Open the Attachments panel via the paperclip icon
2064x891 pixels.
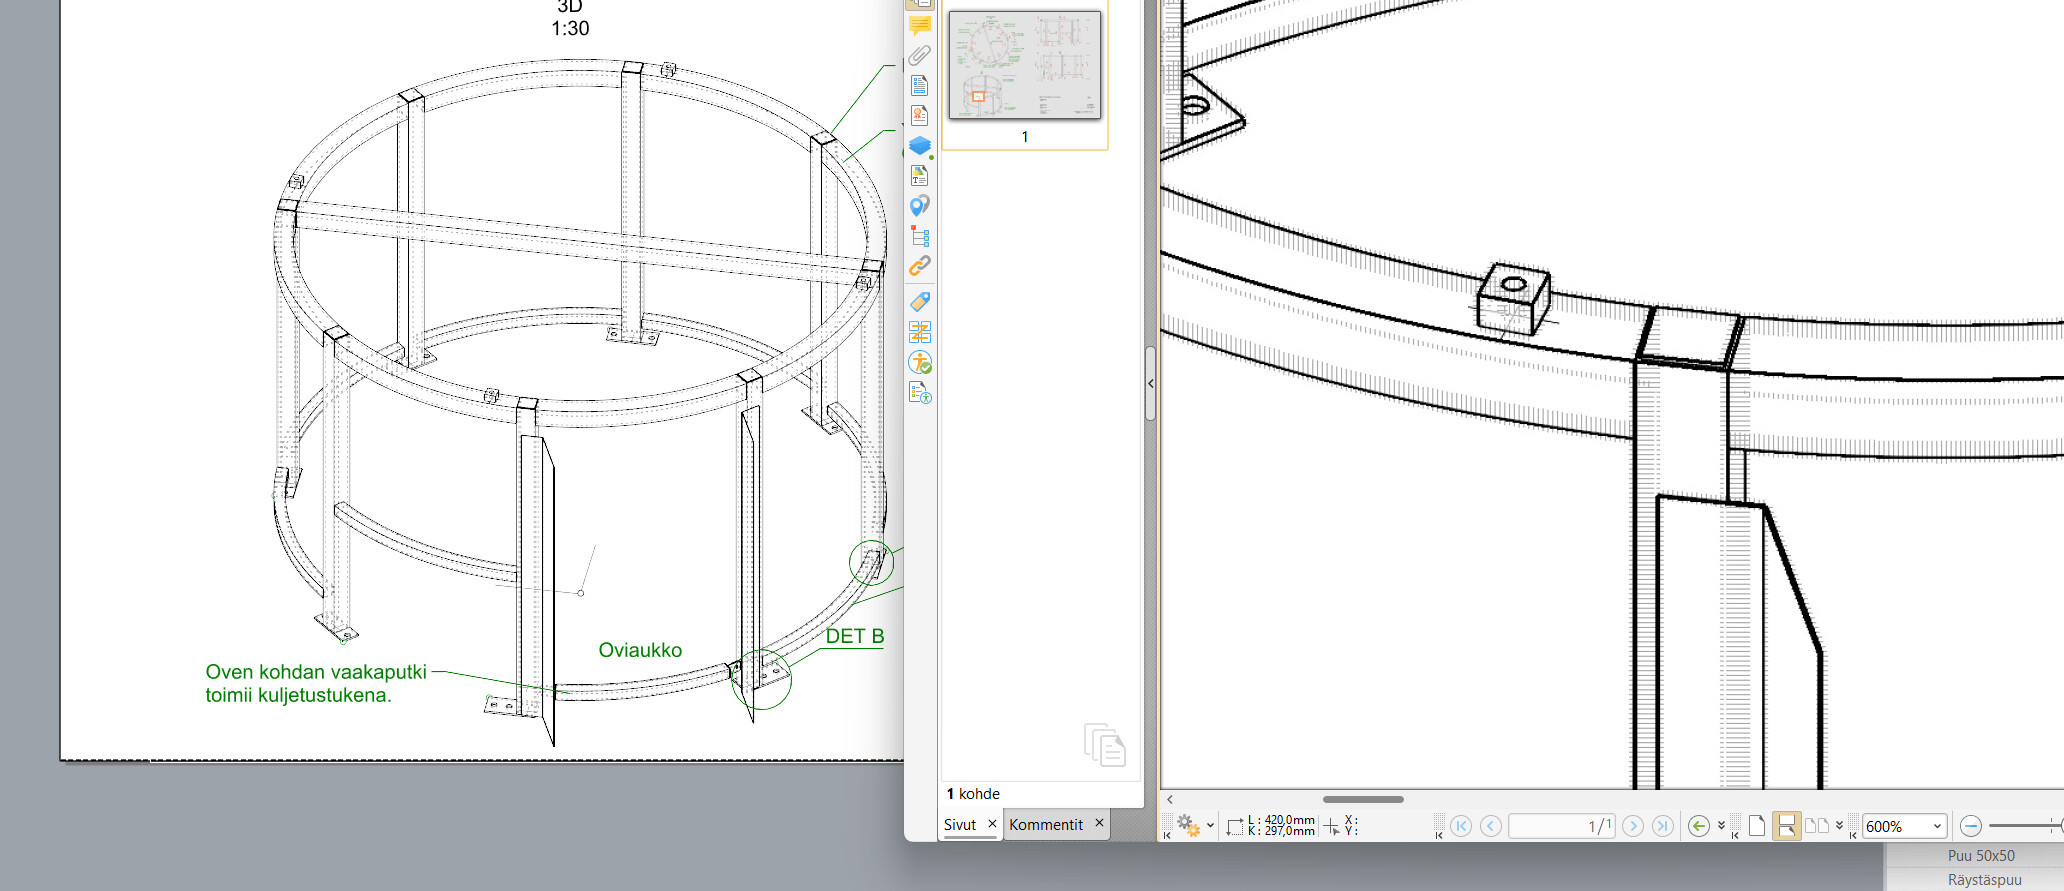point(920,55)
